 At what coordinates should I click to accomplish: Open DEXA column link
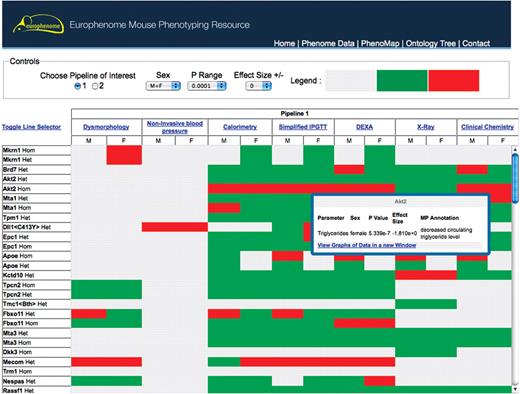click(x=364, y=127)
